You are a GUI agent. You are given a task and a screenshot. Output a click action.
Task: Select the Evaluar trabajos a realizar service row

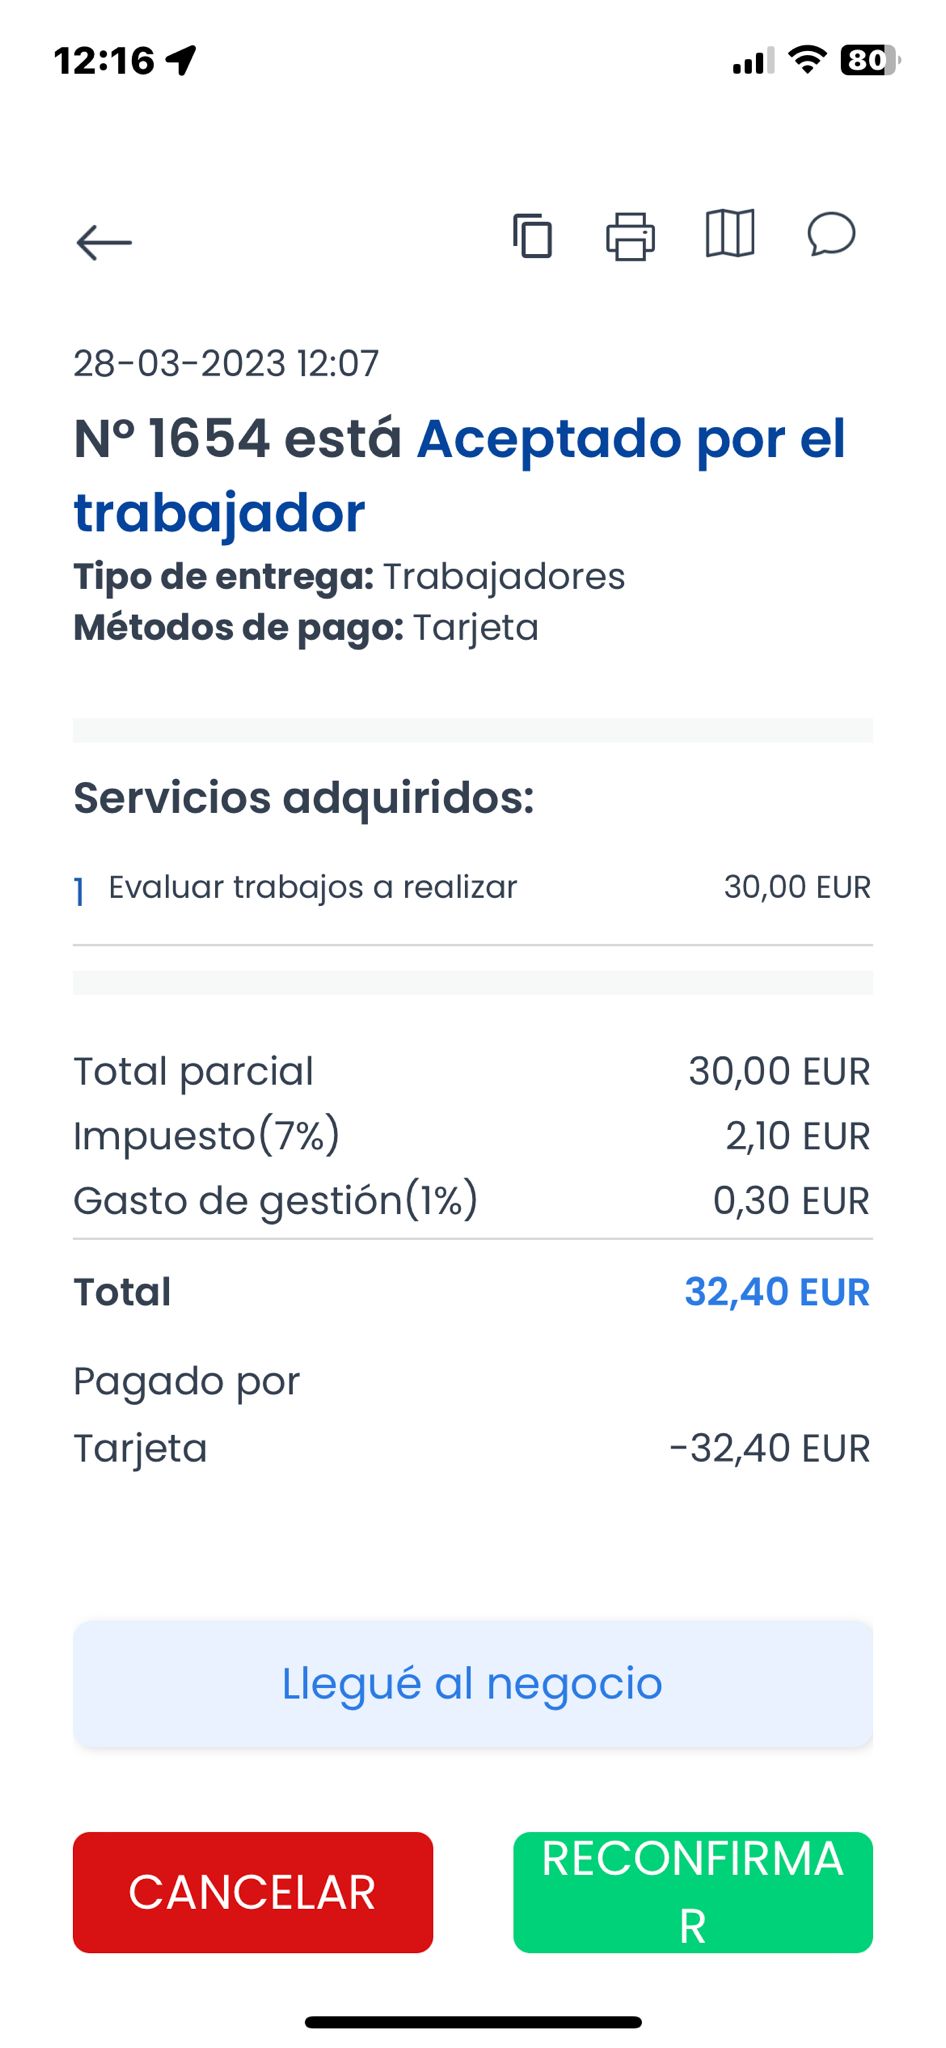(473, 888)
